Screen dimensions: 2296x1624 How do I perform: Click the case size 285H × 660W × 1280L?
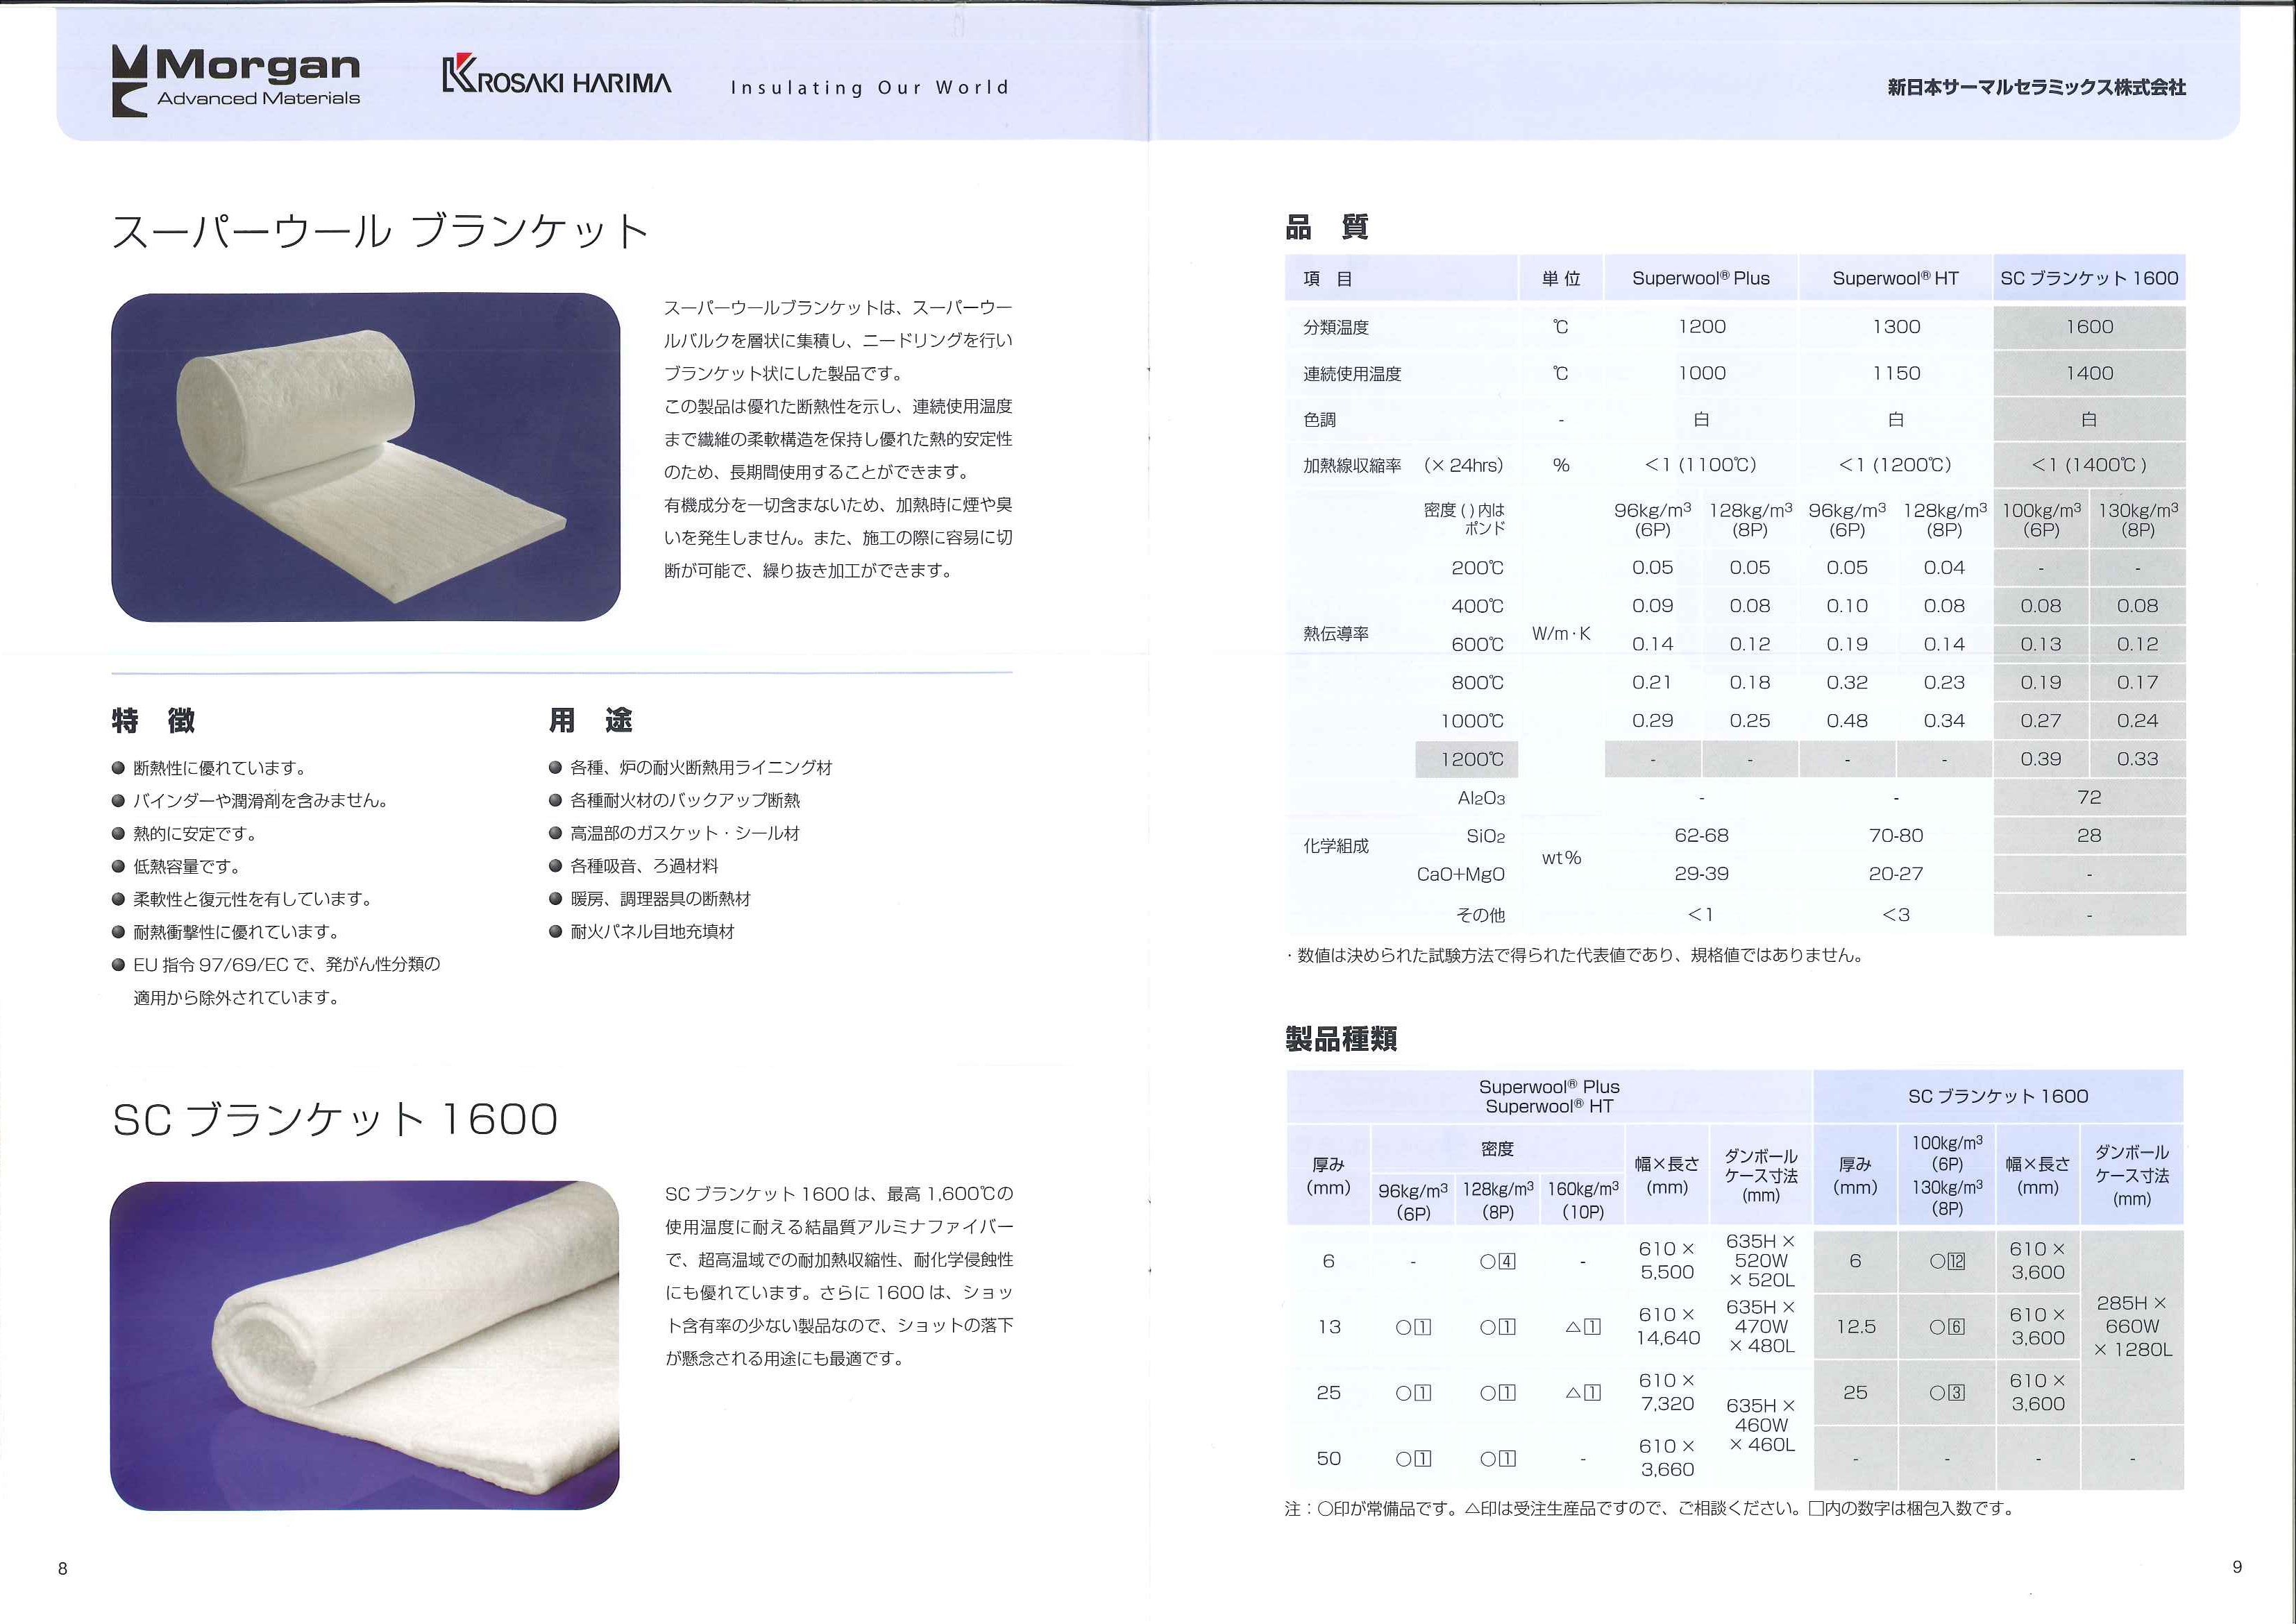pos(2132,1327)
